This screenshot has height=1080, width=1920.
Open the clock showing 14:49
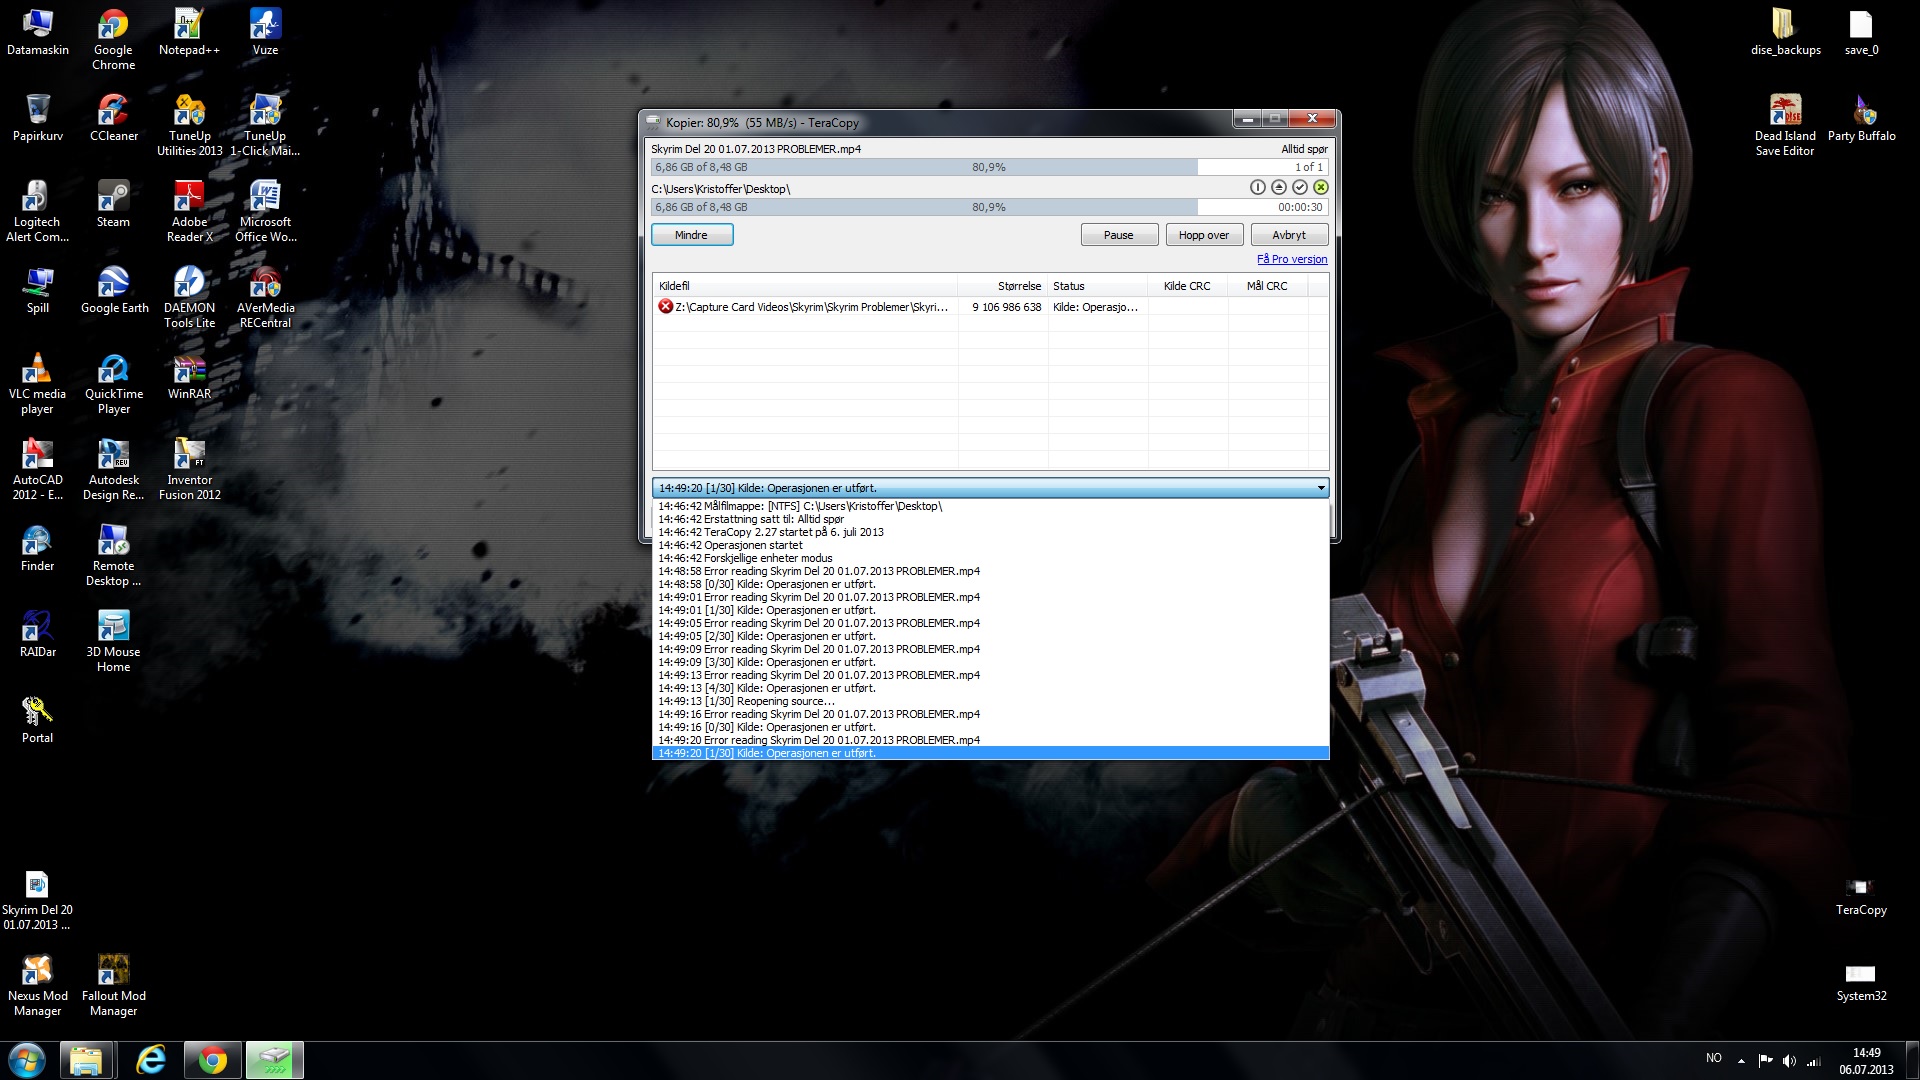pyautogui.click(x=1866, y=1061)
